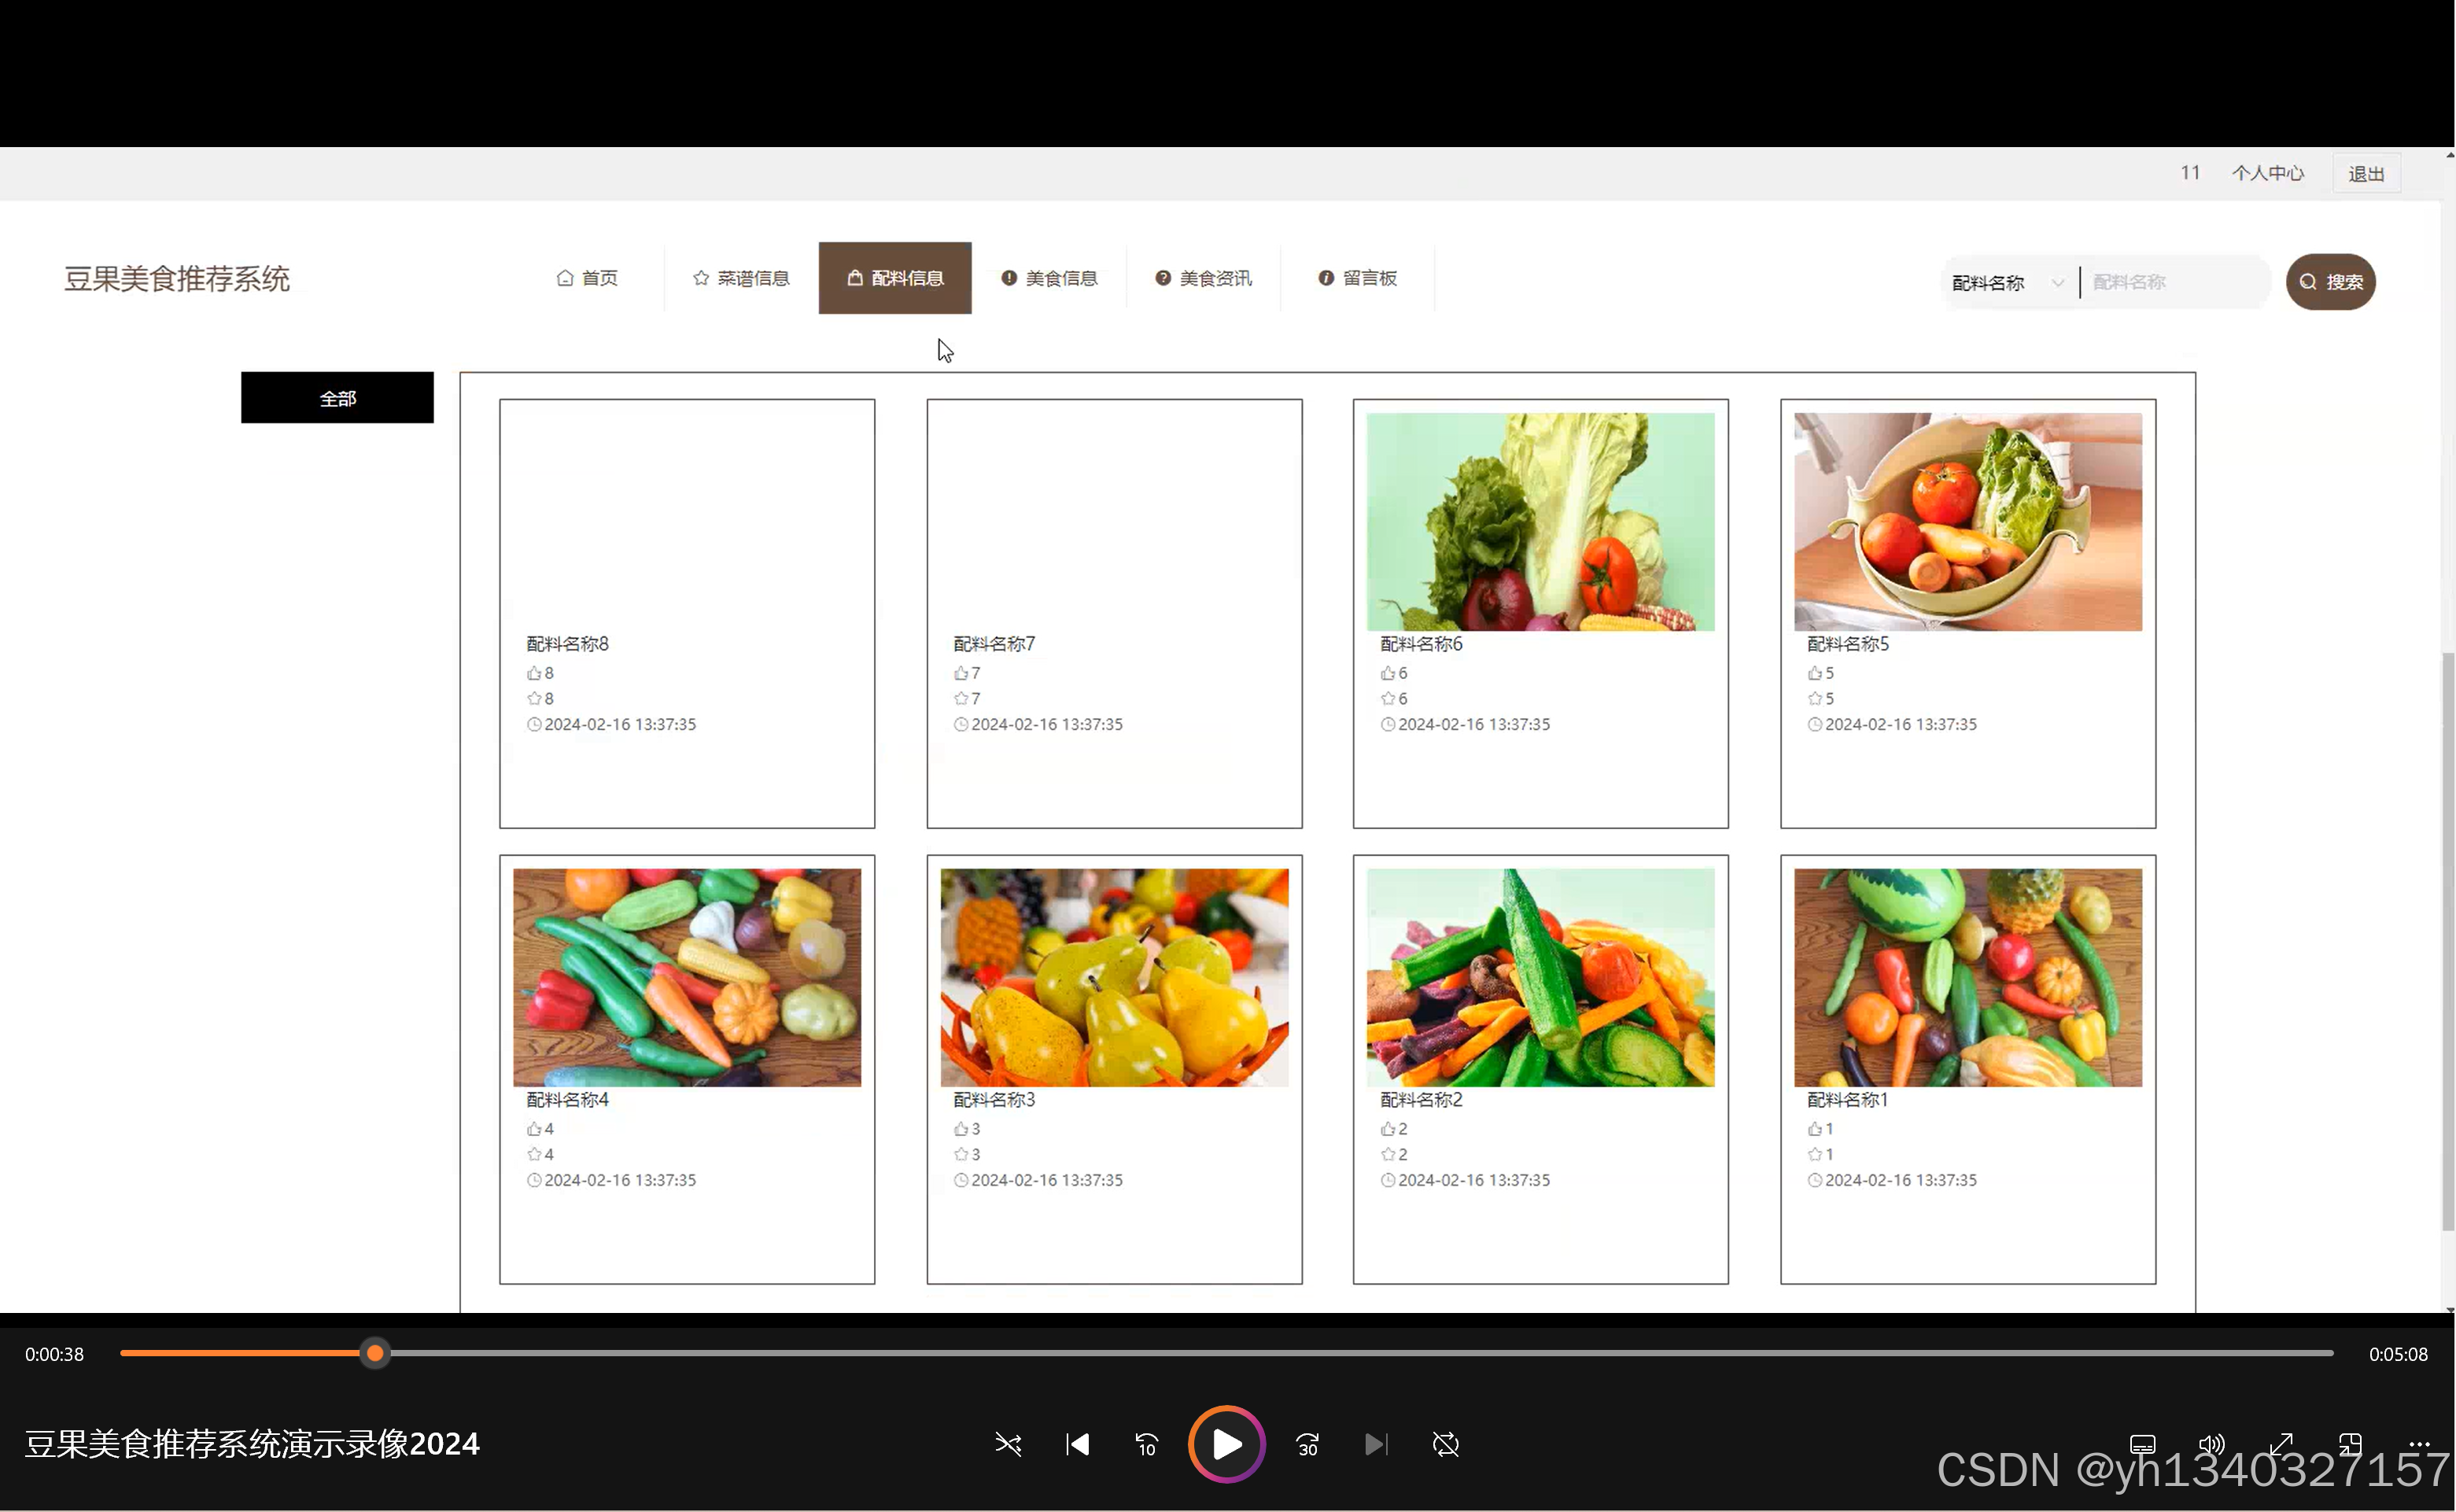Toggle repeat mode in the player
Image resolution: width=2456 pixels, height=1512 pixels.
(x=1446, y=1444)
